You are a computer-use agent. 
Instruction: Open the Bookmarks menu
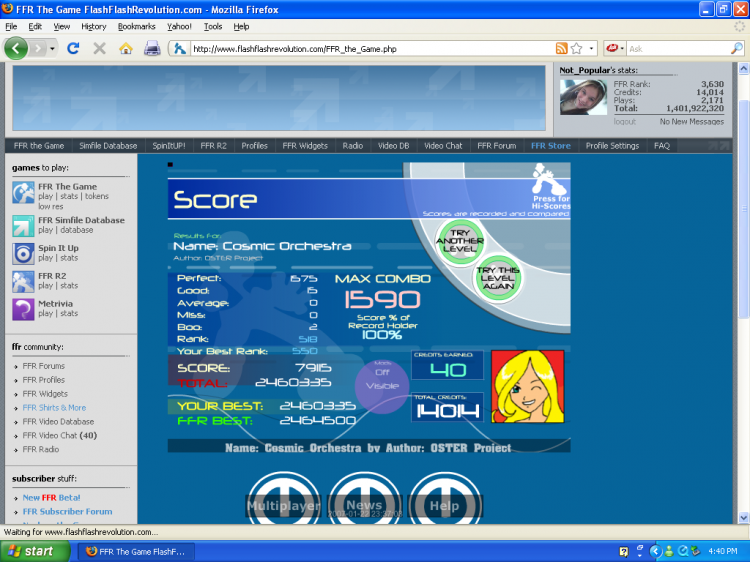[x=136, y=26]
